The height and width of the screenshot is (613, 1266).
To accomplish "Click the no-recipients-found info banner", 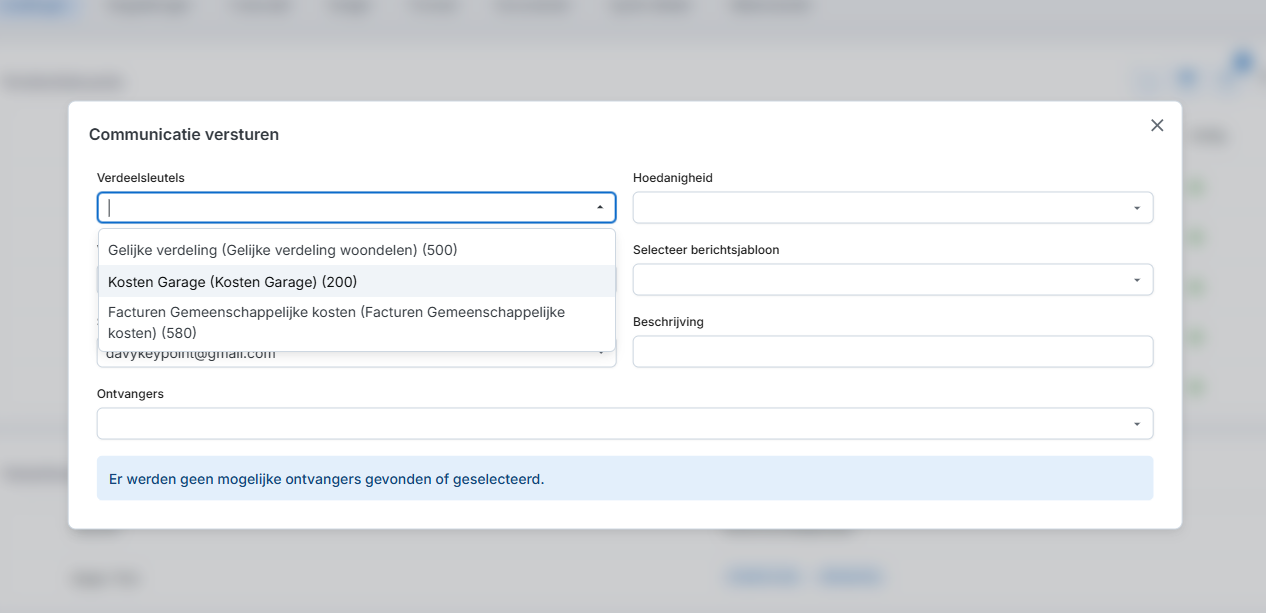I will click(624, 479).
